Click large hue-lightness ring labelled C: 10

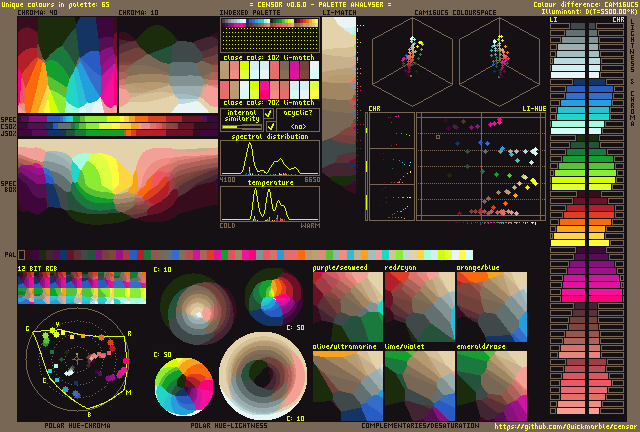[263, 376]
